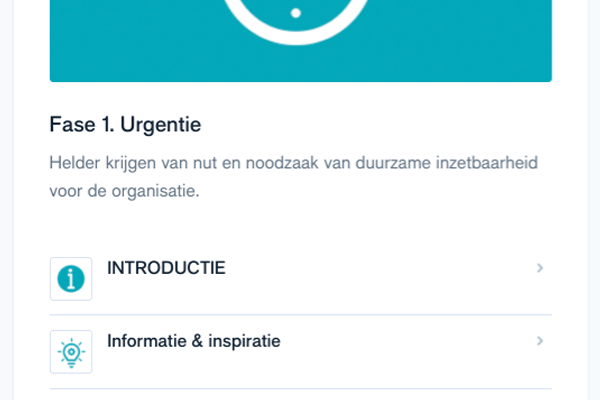Open the Informatie & inspiratie label
600x400 pixels.
point(194,341)
